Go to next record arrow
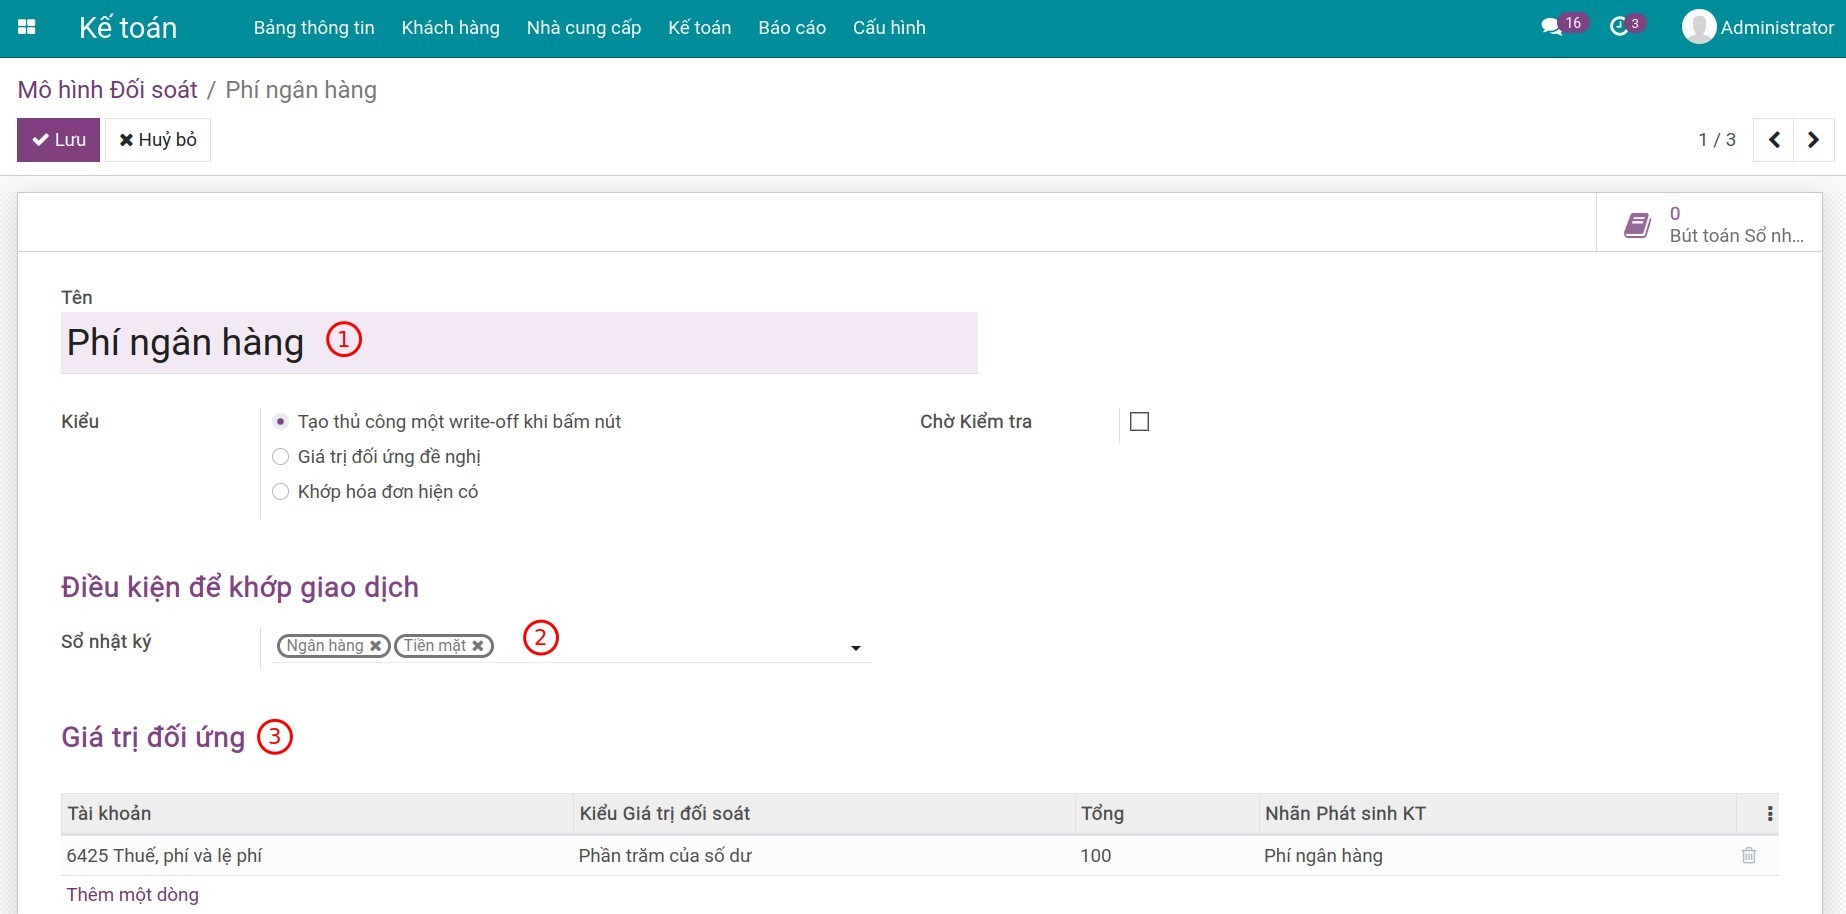The width and height of the screenshot is (1846, 914). tap(1813, 140)
